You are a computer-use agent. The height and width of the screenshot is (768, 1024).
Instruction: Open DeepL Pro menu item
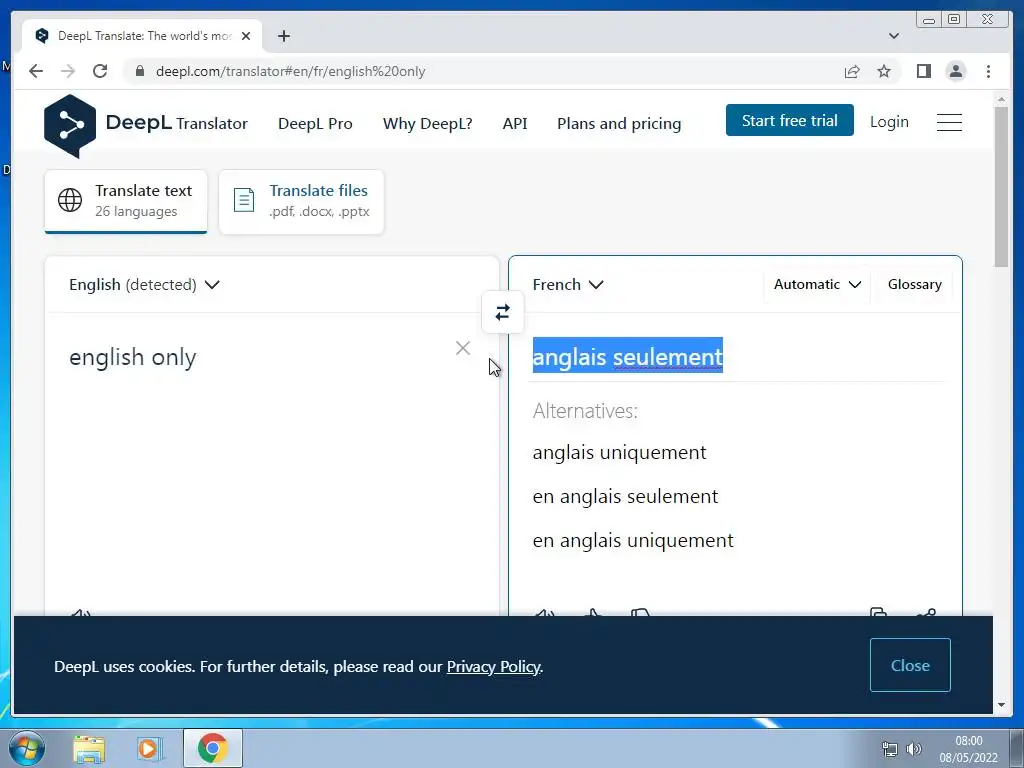point(315,123)
